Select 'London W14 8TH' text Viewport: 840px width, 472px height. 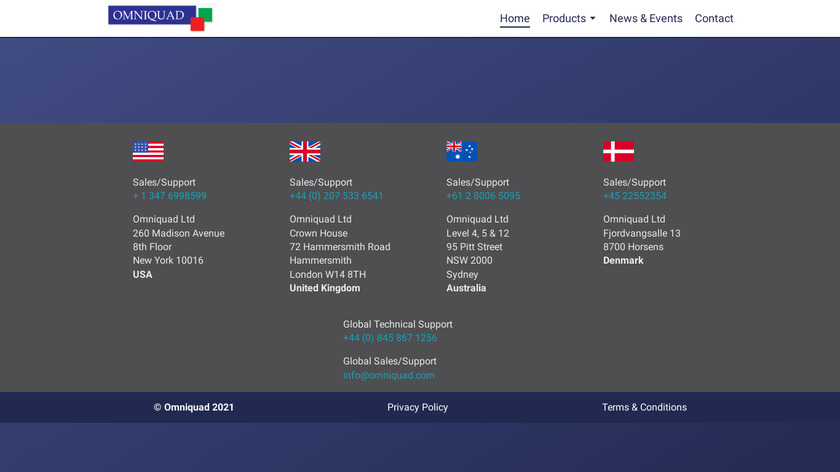click(x=328, y=274)
